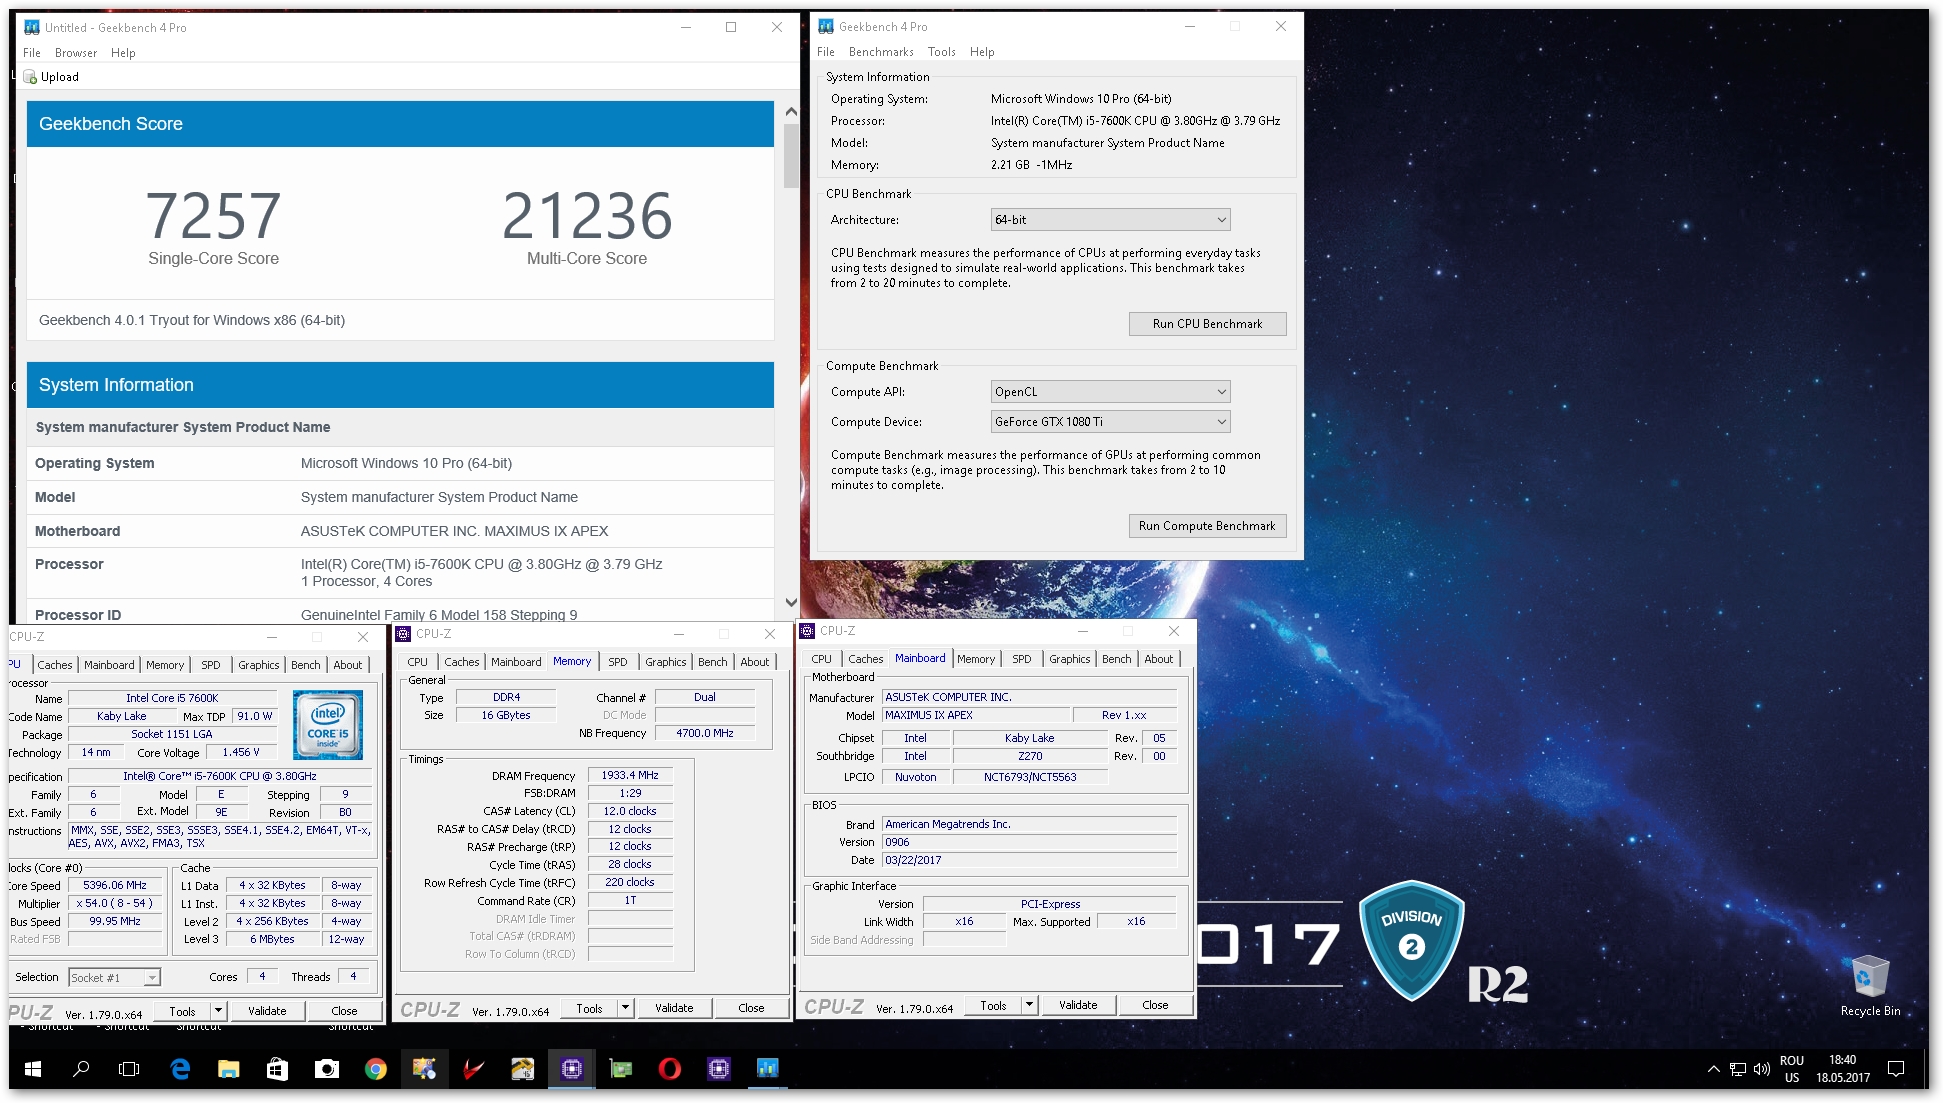This screenshot has width=1943, height=1103.
Task: Launch Google Chrome from the taskbar
Action: (376, 1069)
